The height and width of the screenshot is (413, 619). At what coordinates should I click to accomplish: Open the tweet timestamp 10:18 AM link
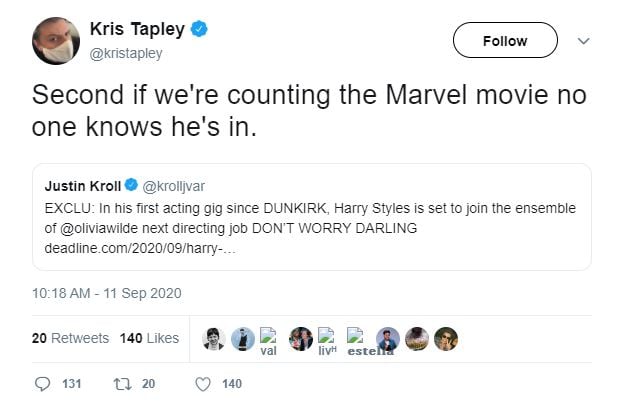coord(106,293)
